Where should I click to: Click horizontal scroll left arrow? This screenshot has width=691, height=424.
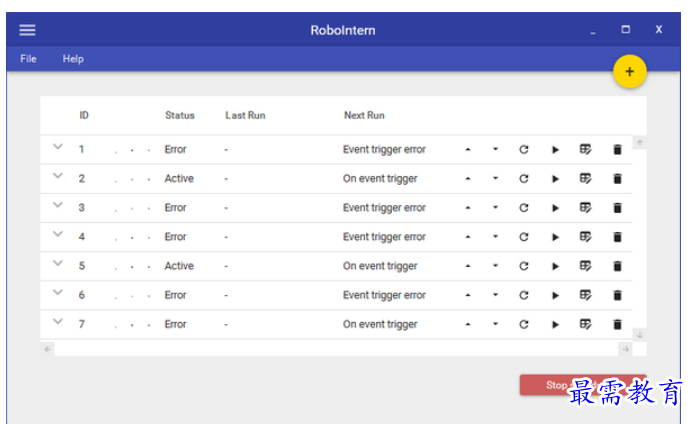[48, 349]
